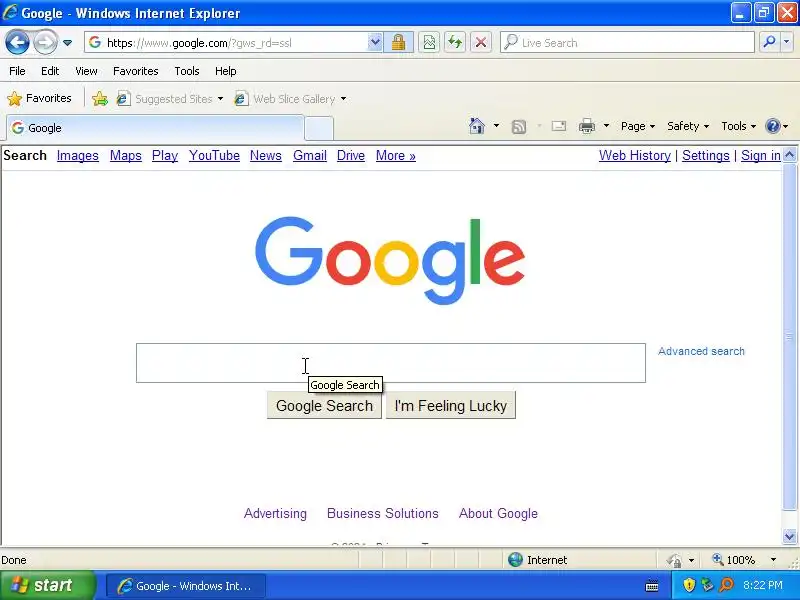
Task: Click the Home icon in command bar
Action: (477, 126)
